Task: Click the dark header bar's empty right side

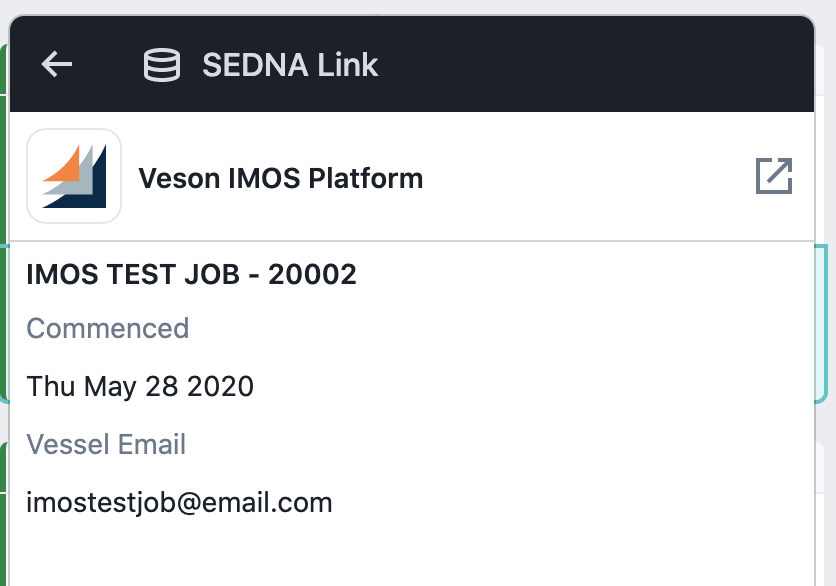Action: coord(597,64)
